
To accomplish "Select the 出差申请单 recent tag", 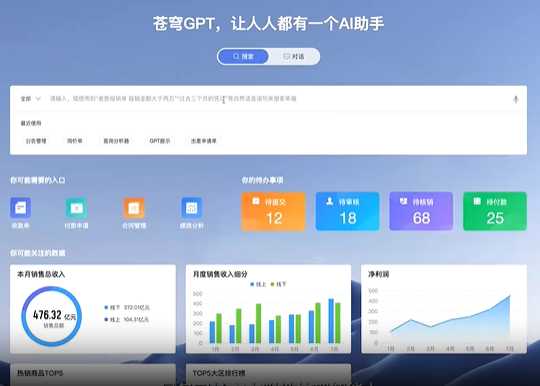I will coord(204,141).
